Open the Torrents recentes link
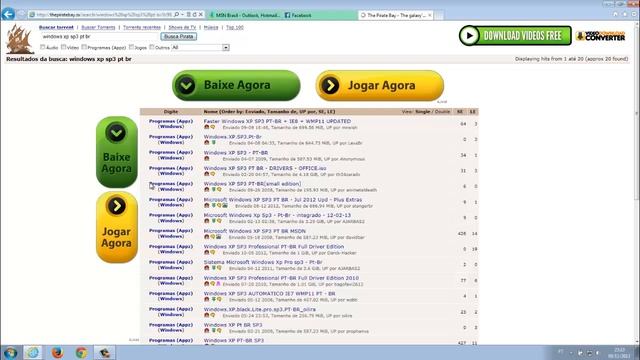Image resolution: width=640 pixels, height=360 pixels. pyautogui.click(x=142, y=27)
